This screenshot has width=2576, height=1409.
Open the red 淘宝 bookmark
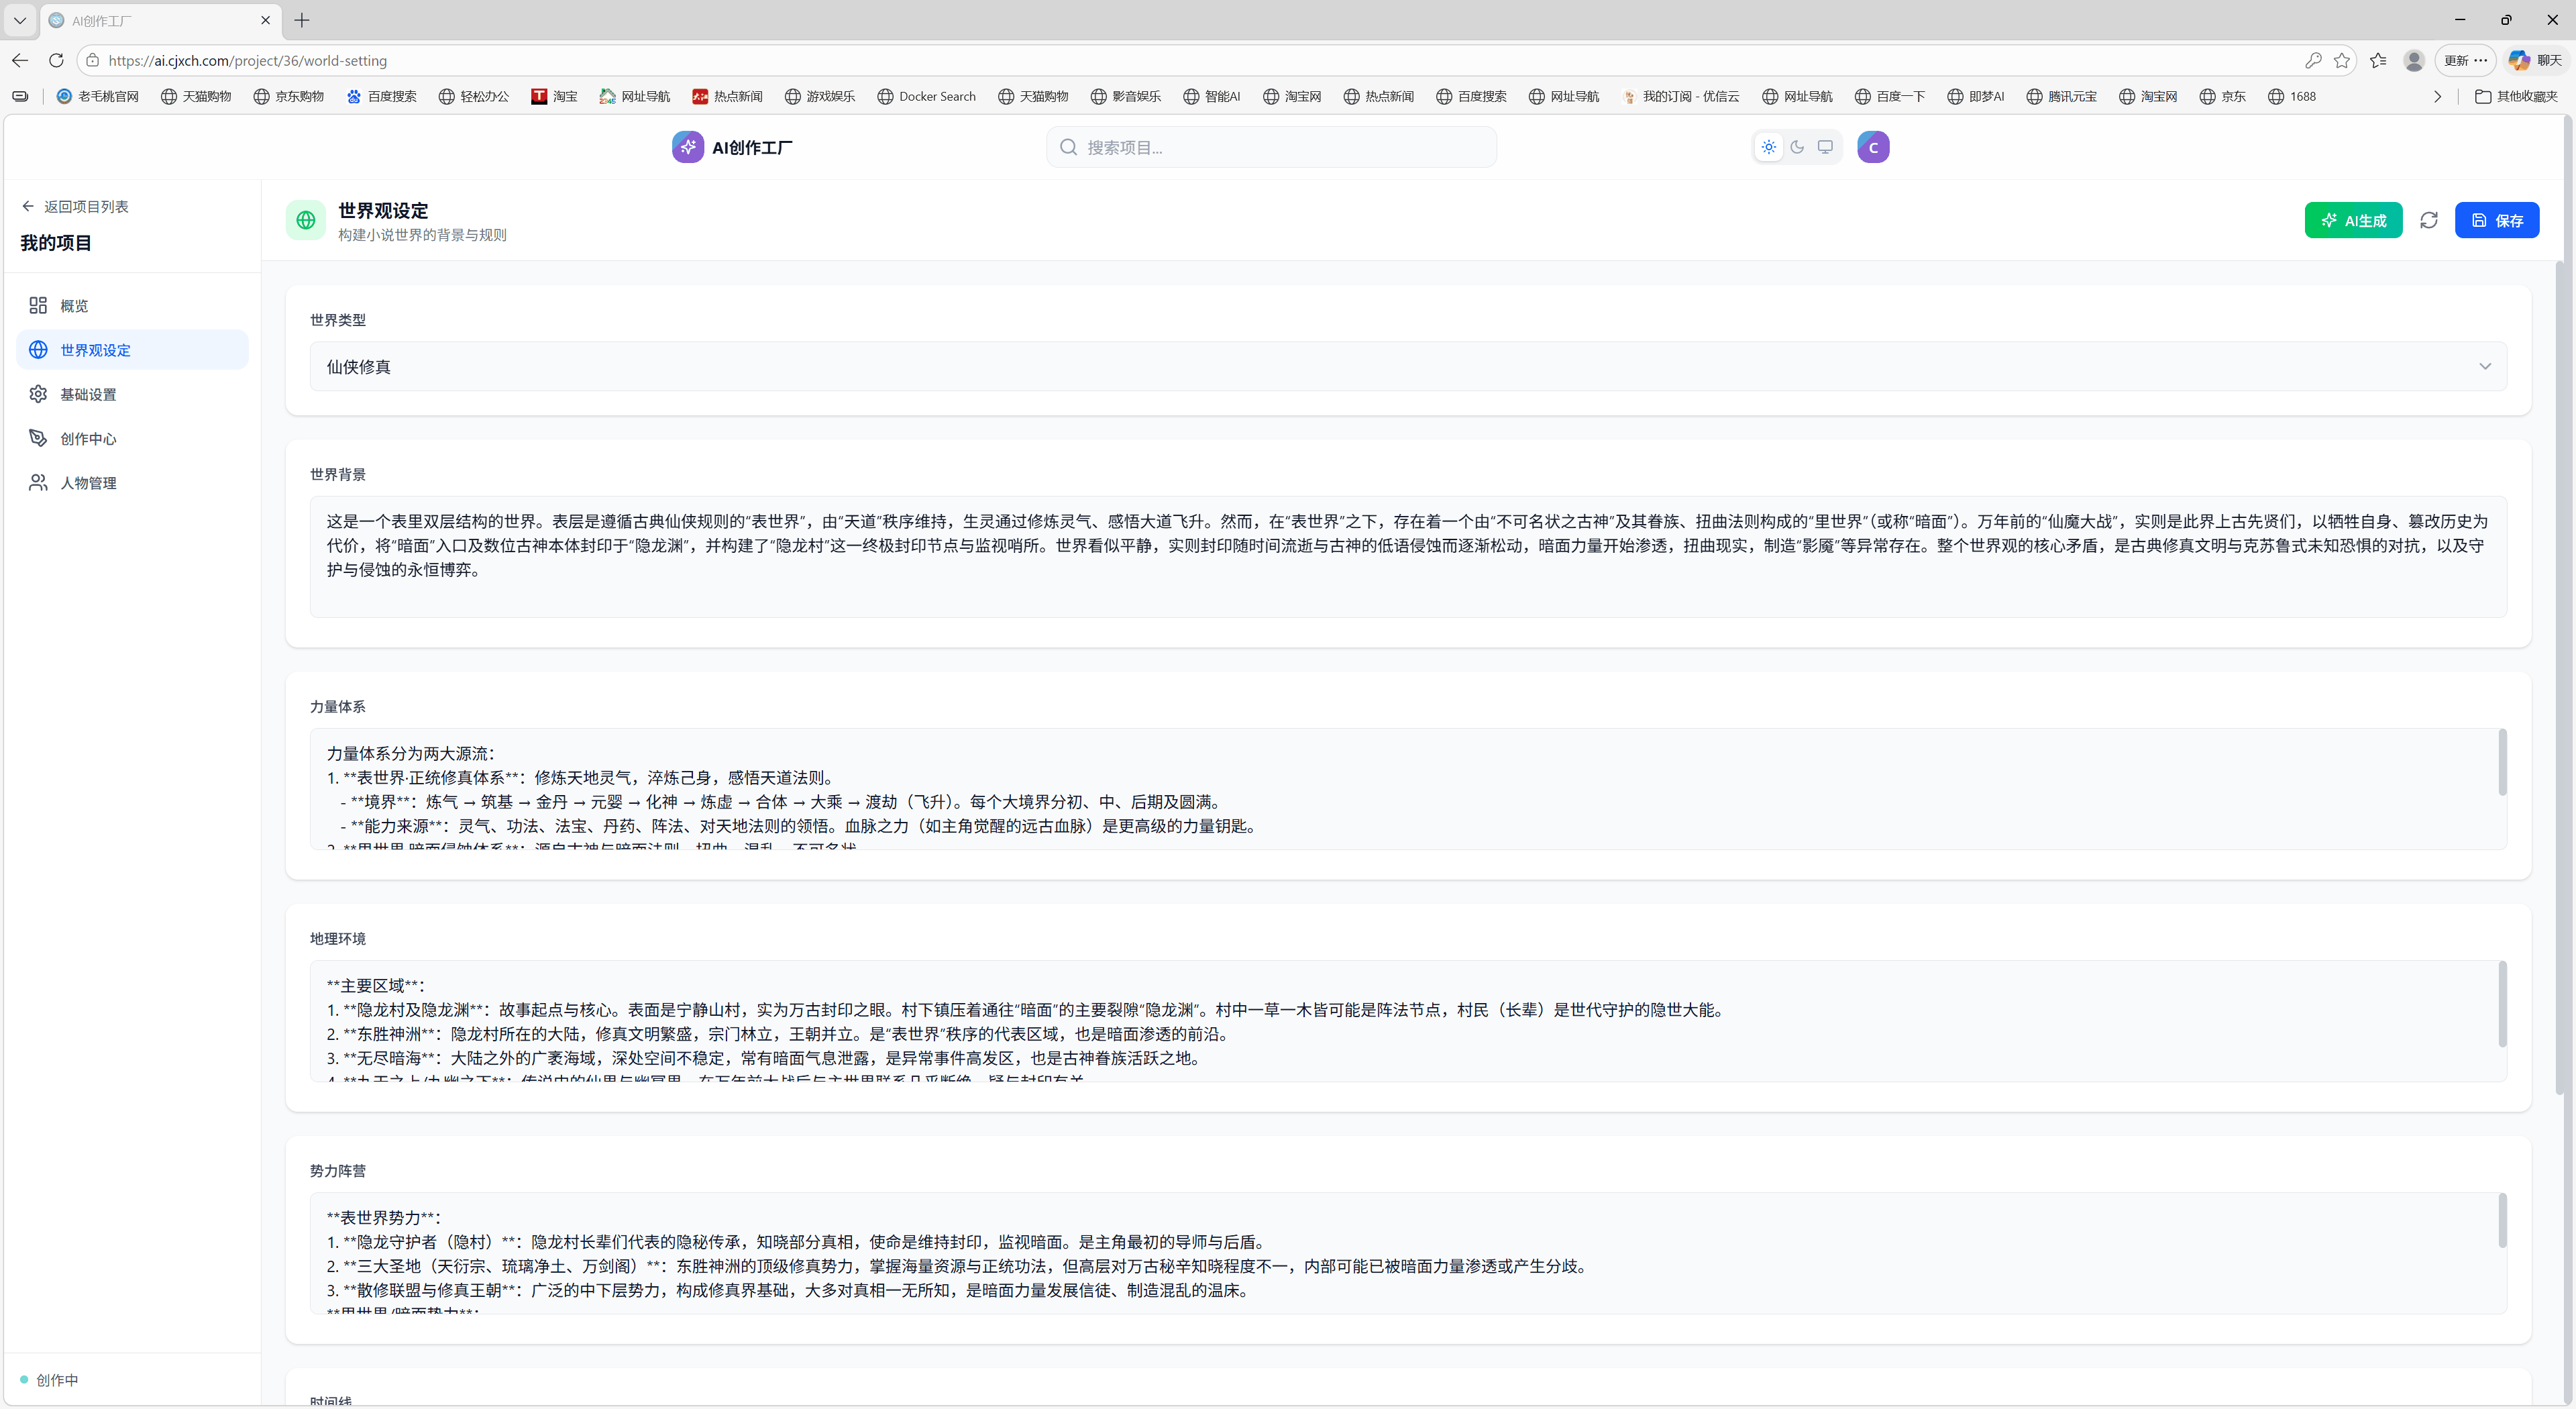(x=554, y=96)
